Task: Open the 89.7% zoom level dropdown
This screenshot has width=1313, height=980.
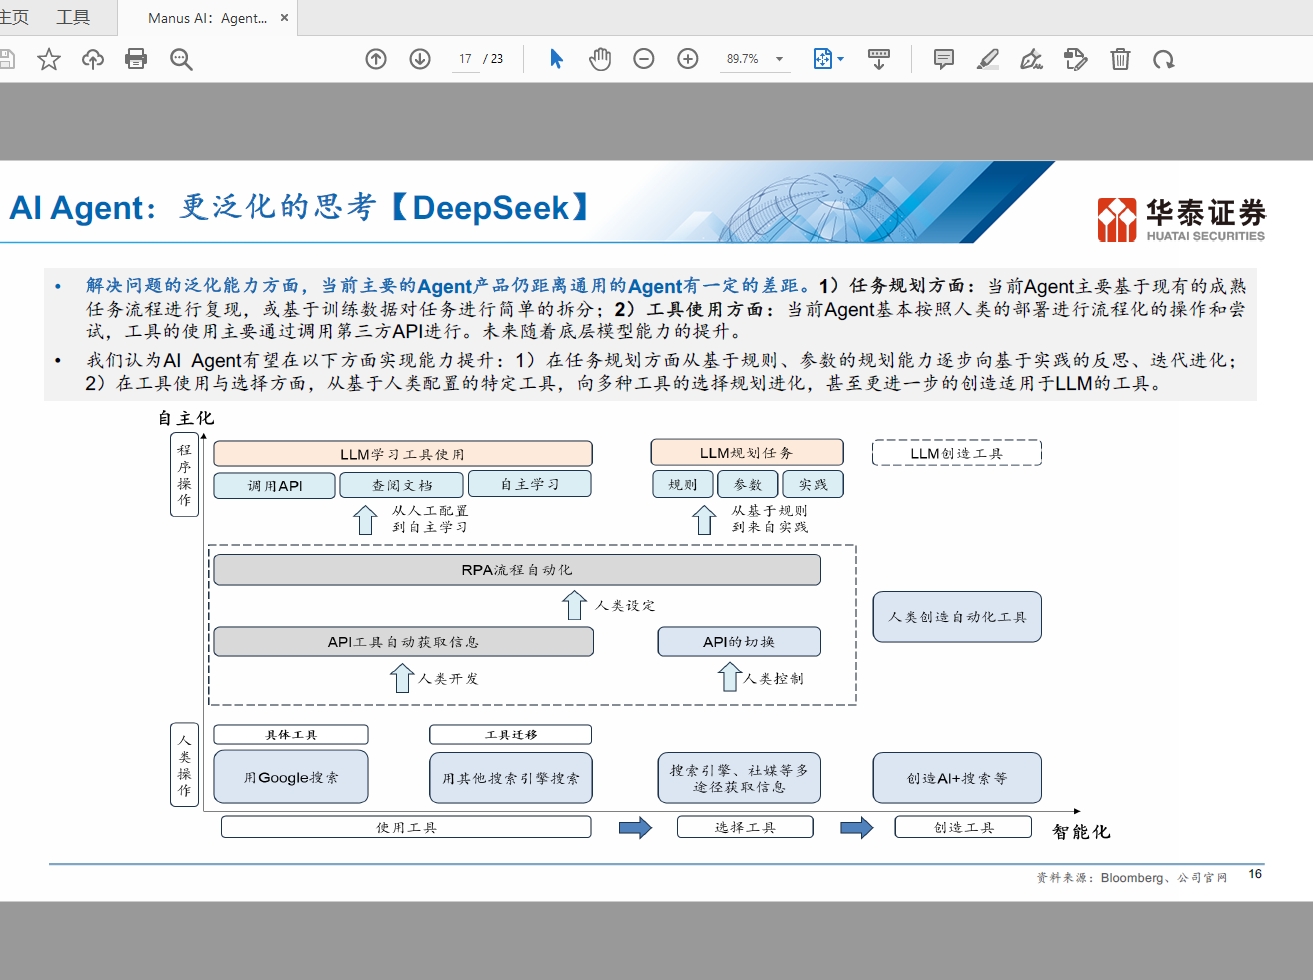Action: click(x=779, y=60)
